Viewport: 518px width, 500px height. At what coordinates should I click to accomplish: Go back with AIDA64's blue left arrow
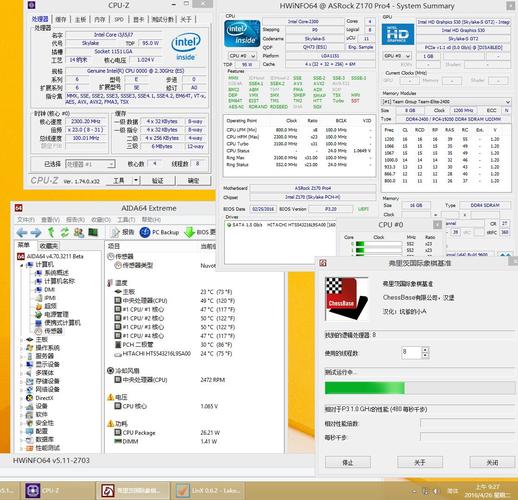(22, 232)
